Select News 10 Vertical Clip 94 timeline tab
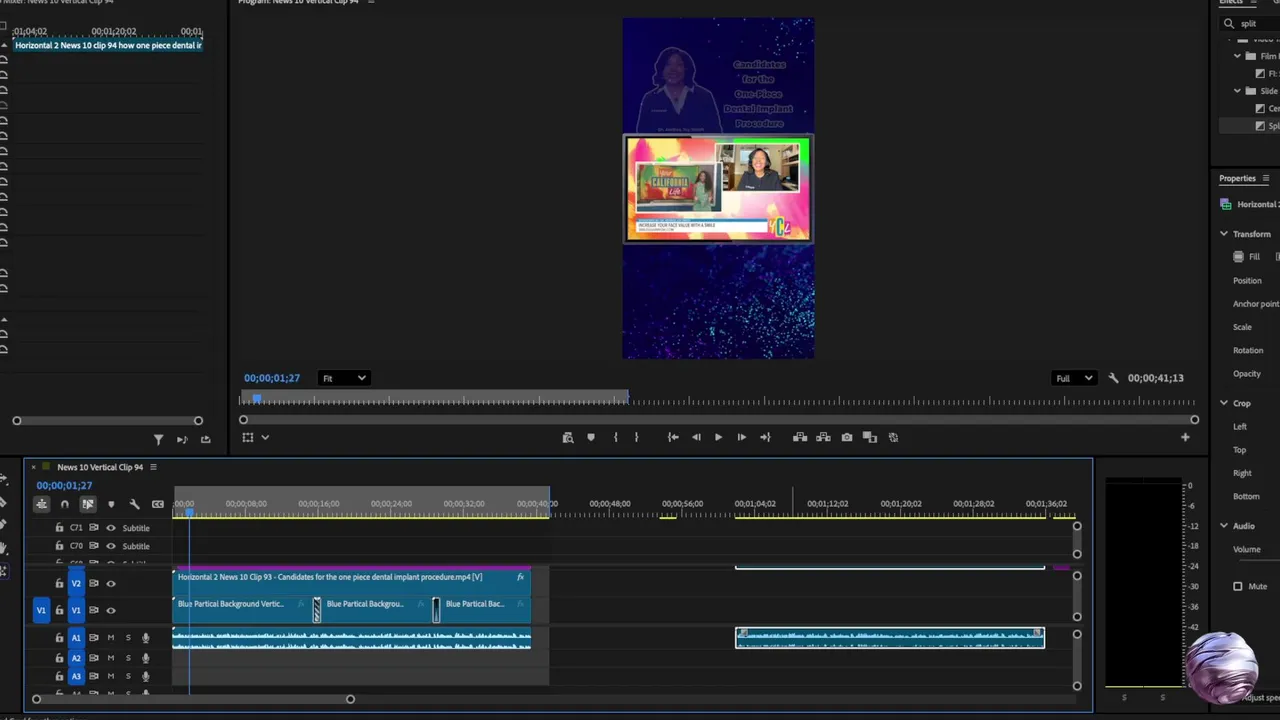Viewport: 1280px width, 720px height. [100, 467]
